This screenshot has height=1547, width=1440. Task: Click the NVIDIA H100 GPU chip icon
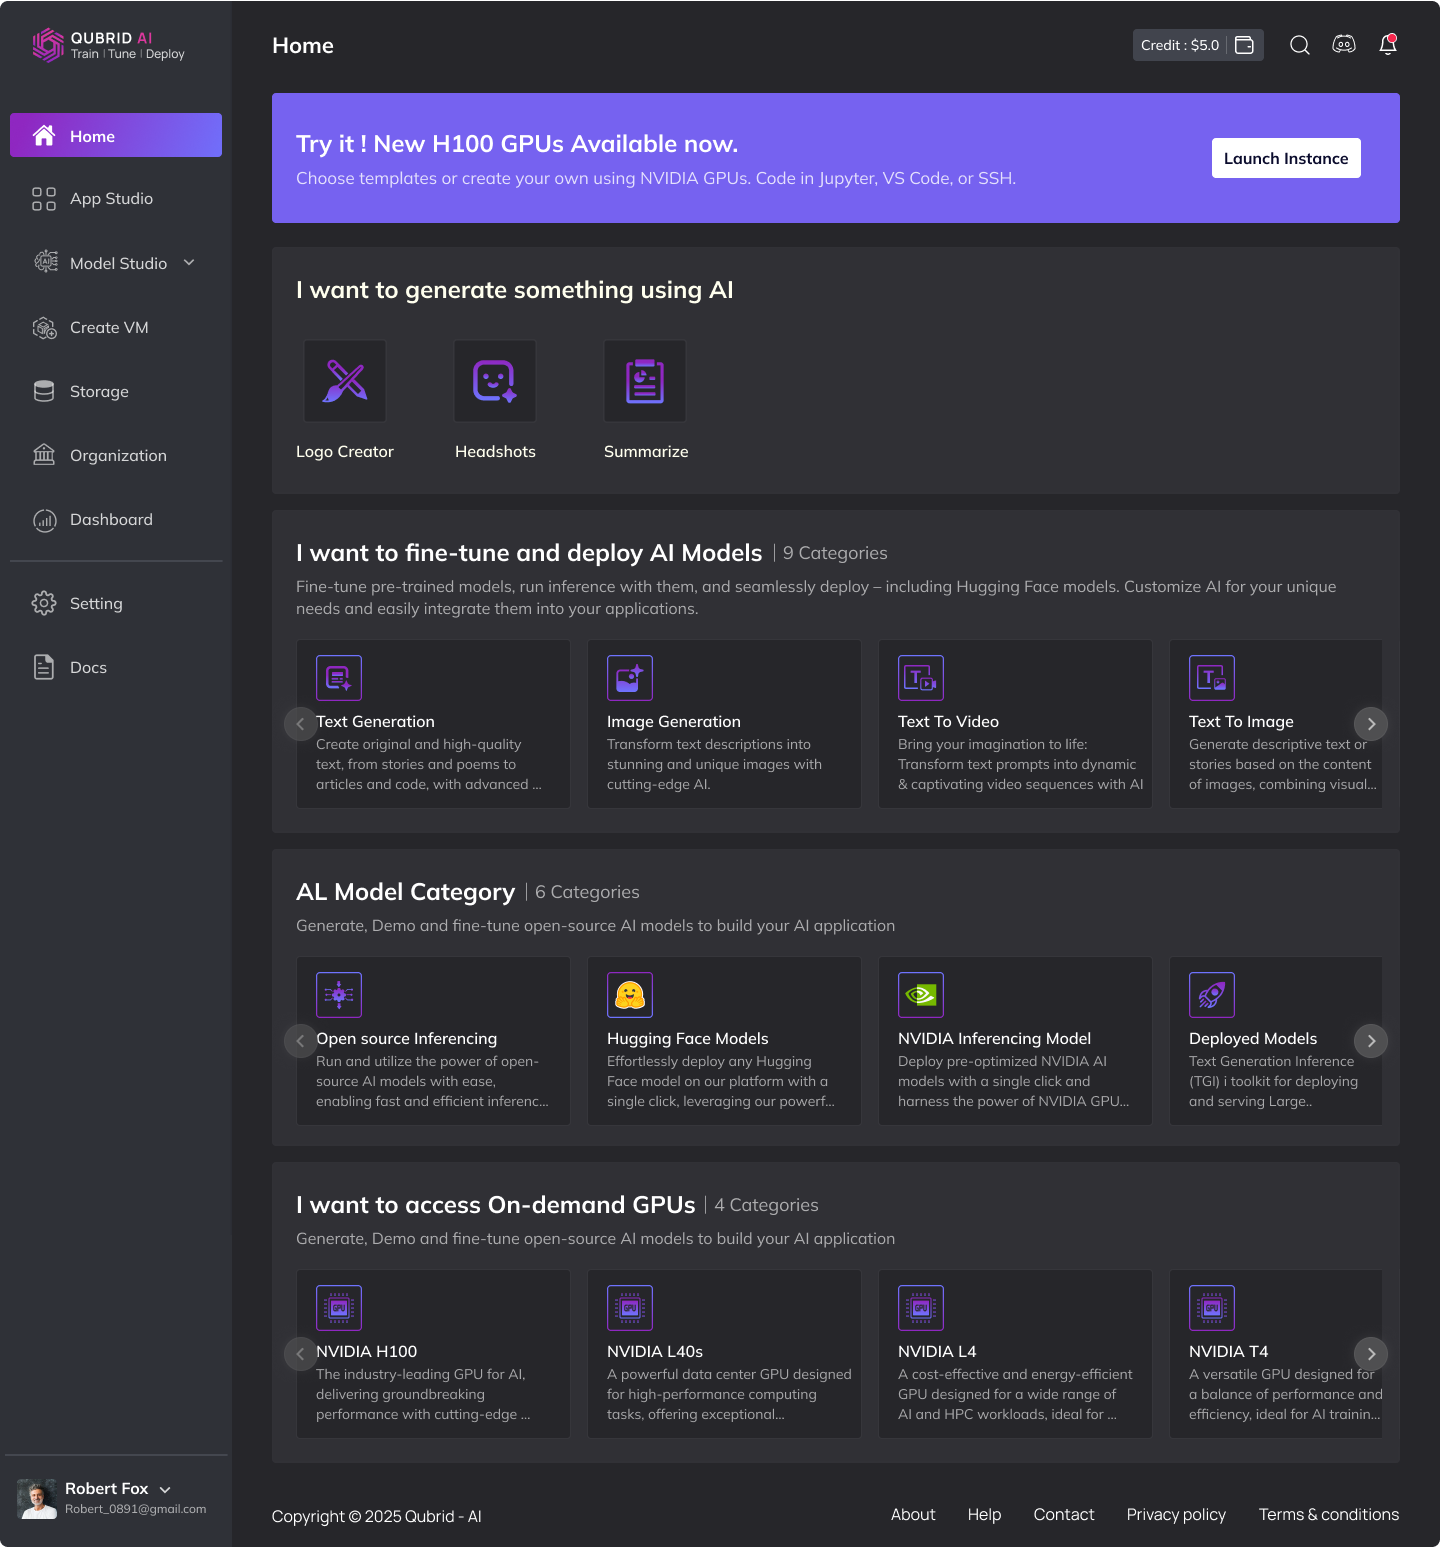coord(339,1308)
